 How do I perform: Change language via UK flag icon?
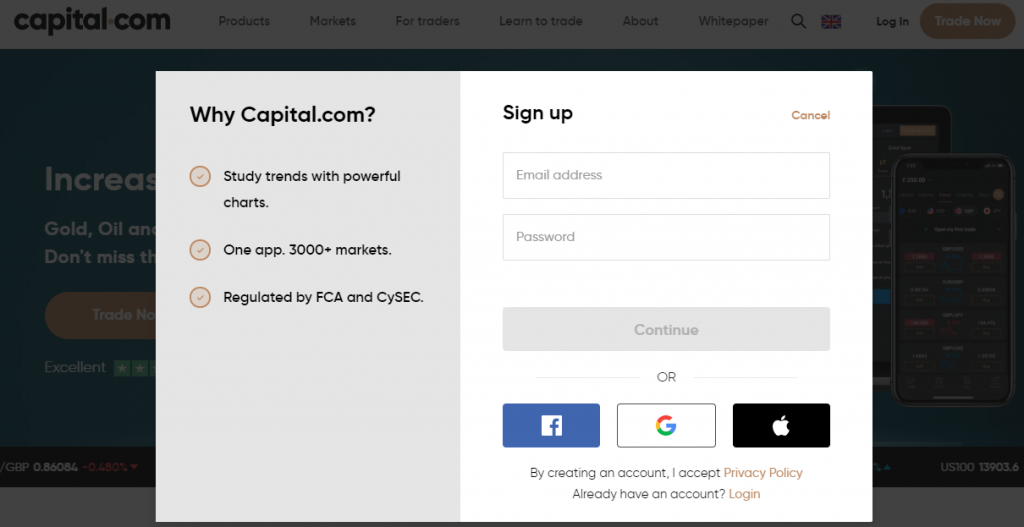point(831,22)
